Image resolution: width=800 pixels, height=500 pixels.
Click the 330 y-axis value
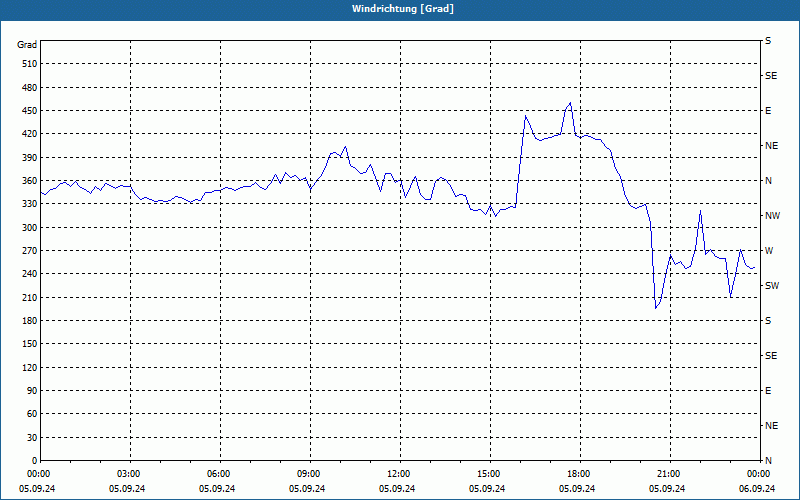click(30, 204)
